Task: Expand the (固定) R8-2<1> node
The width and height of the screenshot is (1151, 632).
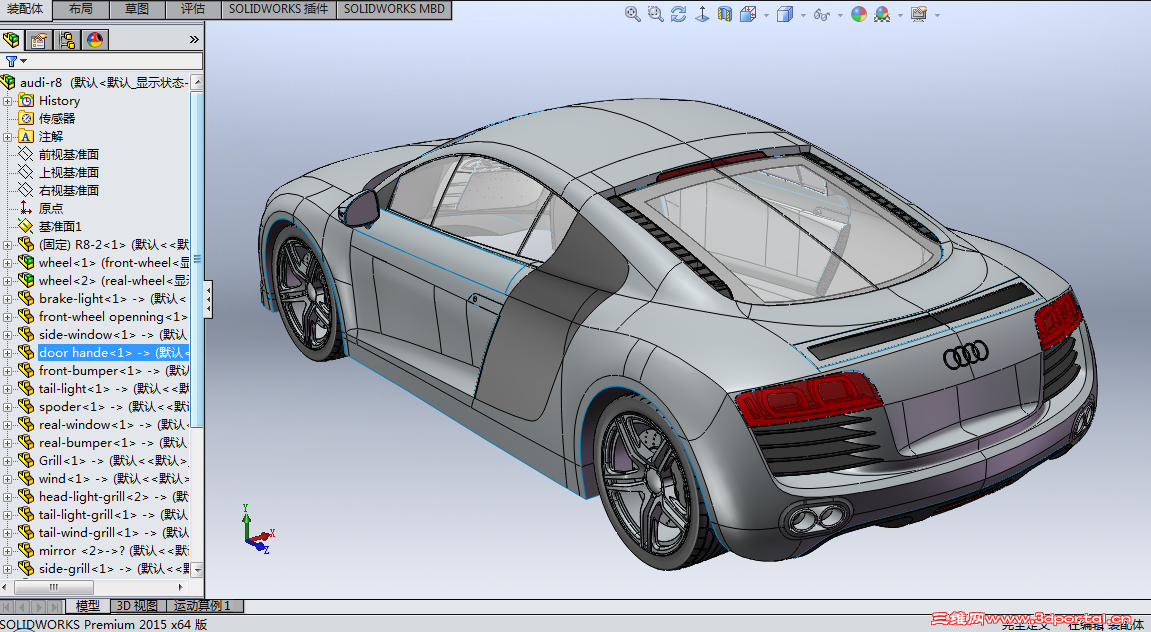Action: pyautogui.click(x=7, y=244)
